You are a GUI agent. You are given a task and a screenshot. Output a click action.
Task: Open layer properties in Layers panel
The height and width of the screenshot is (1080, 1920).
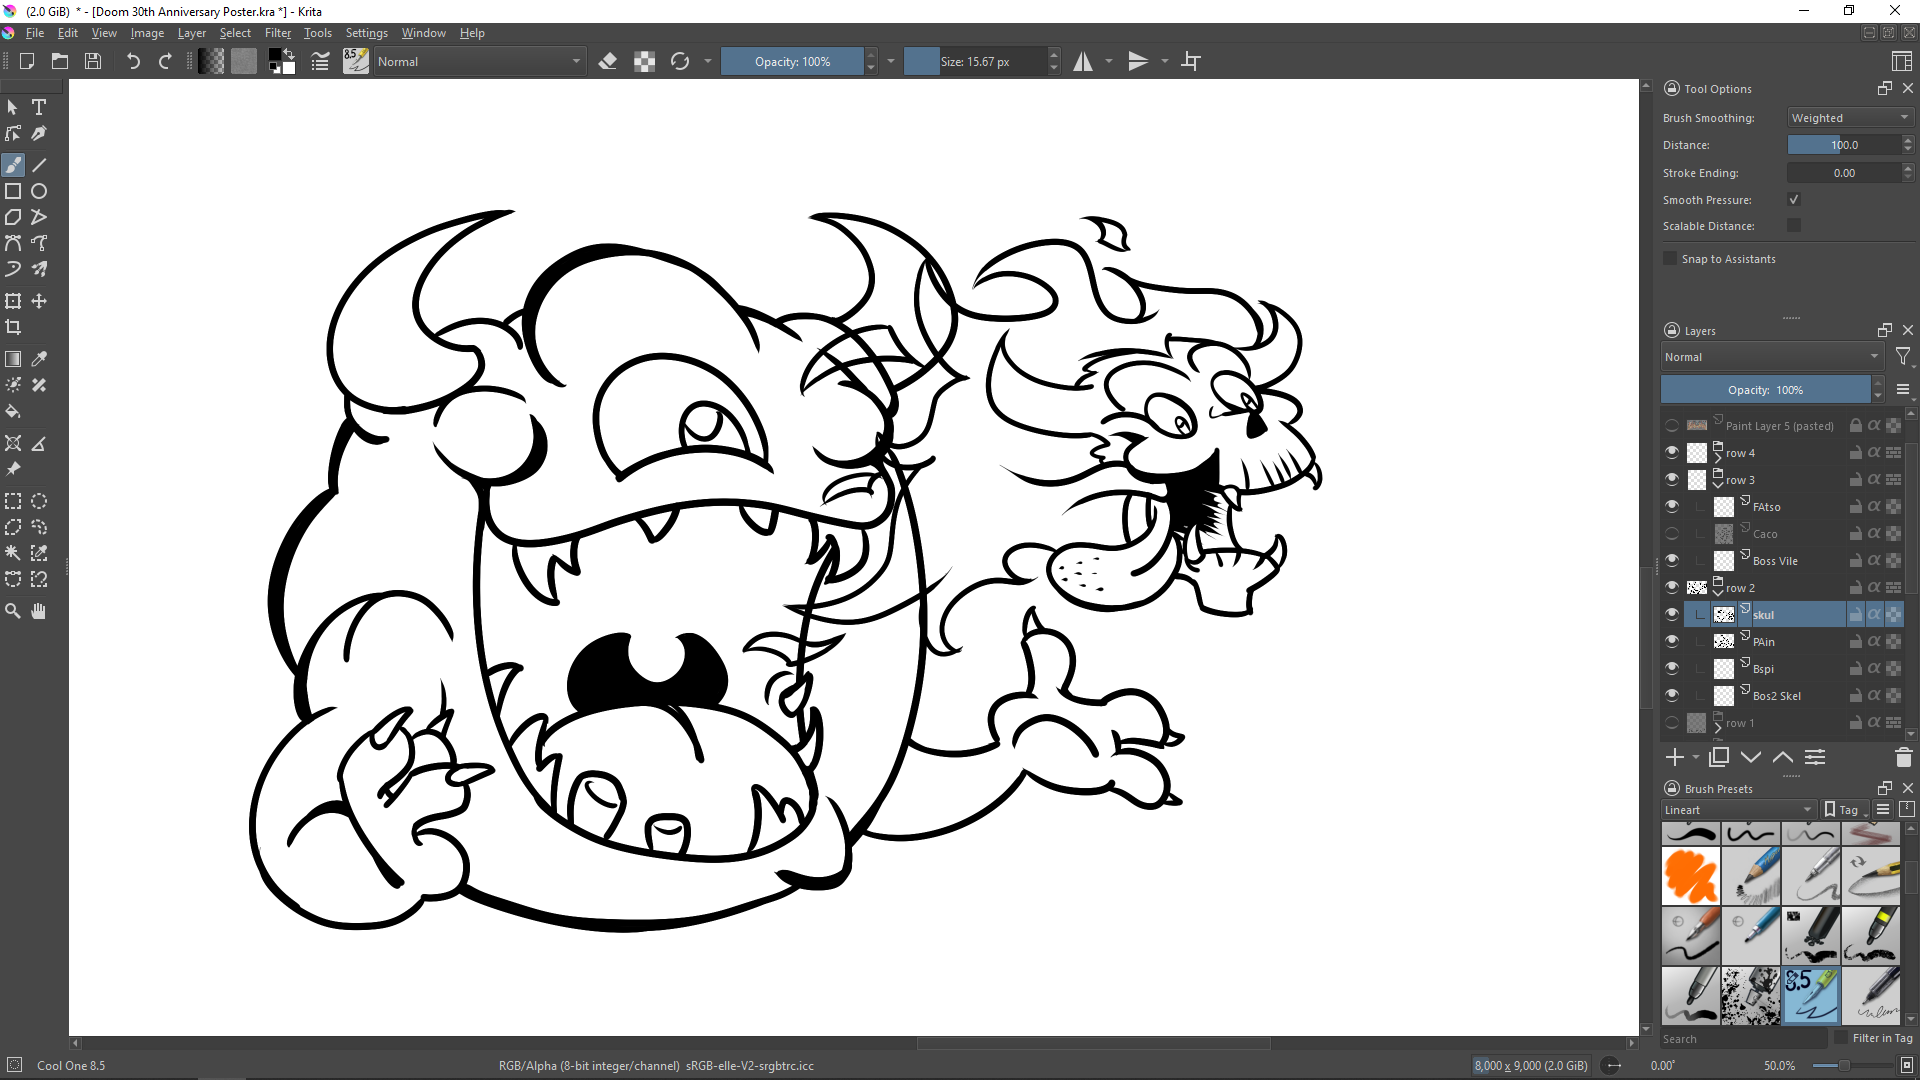(x=1815, y=757)
